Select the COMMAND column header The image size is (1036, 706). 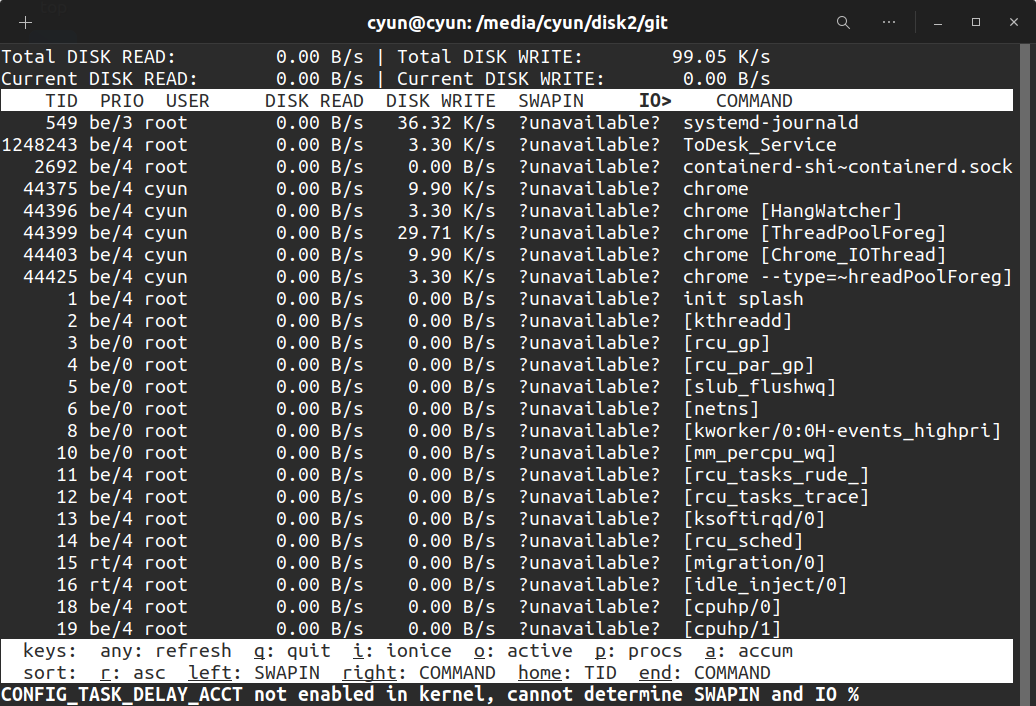(754, 101)
